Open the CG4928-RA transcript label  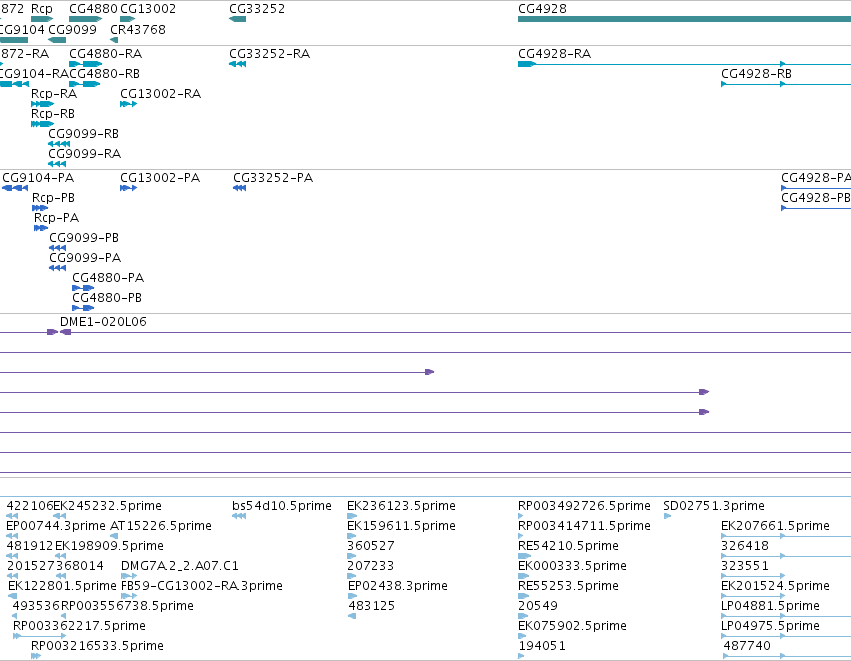[x=554, y=54]
